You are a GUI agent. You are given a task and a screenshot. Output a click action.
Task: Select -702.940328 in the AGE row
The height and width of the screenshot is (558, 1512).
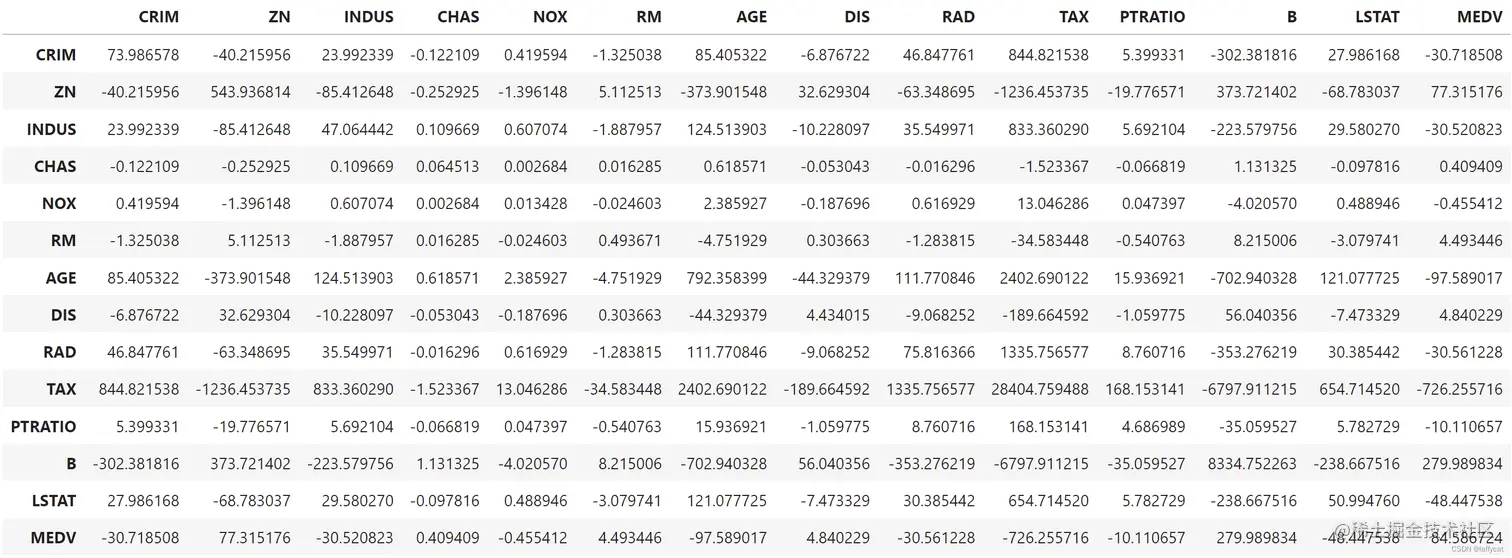click(1254, 278)
